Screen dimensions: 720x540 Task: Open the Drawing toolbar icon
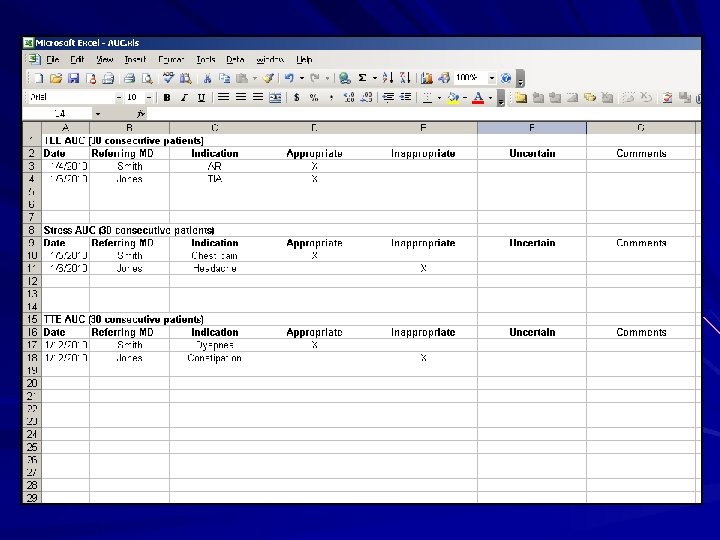[x=444, y=79]
